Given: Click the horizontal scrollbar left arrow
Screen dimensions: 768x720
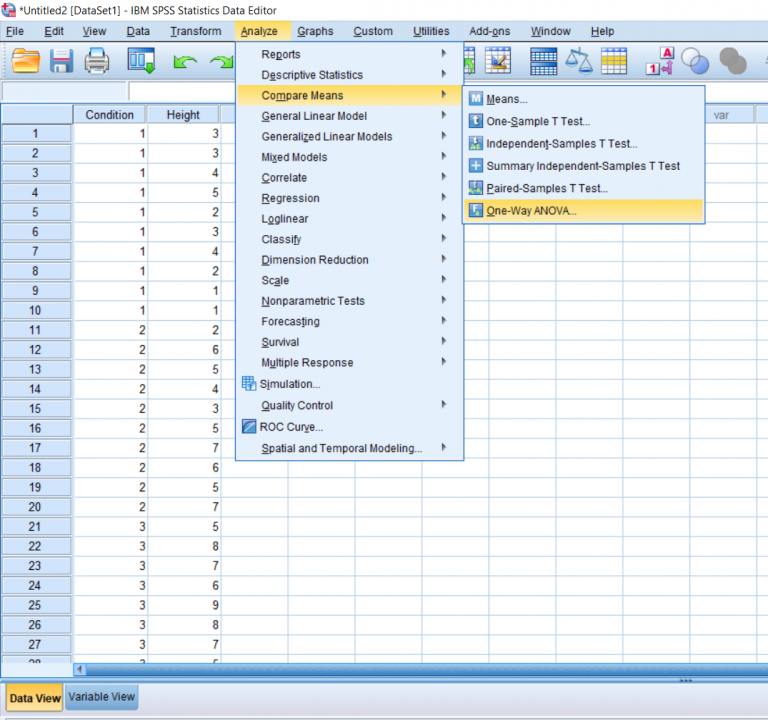Looking at the screenshot, I should (79, 669).
